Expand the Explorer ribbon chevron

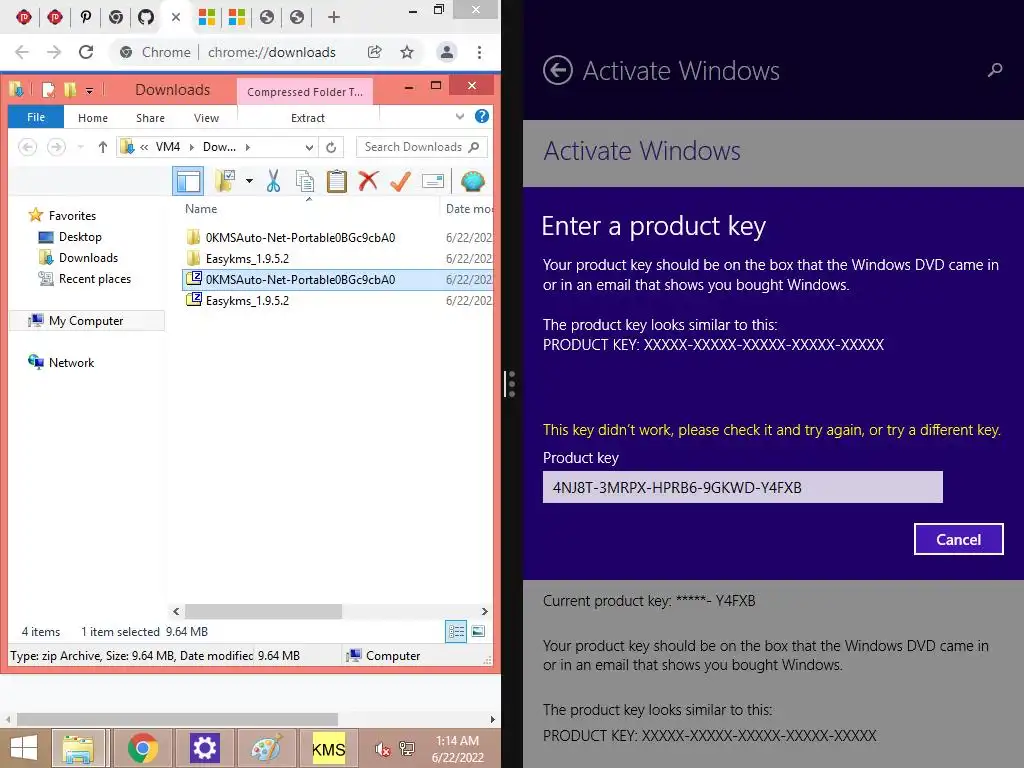point(460,117)
